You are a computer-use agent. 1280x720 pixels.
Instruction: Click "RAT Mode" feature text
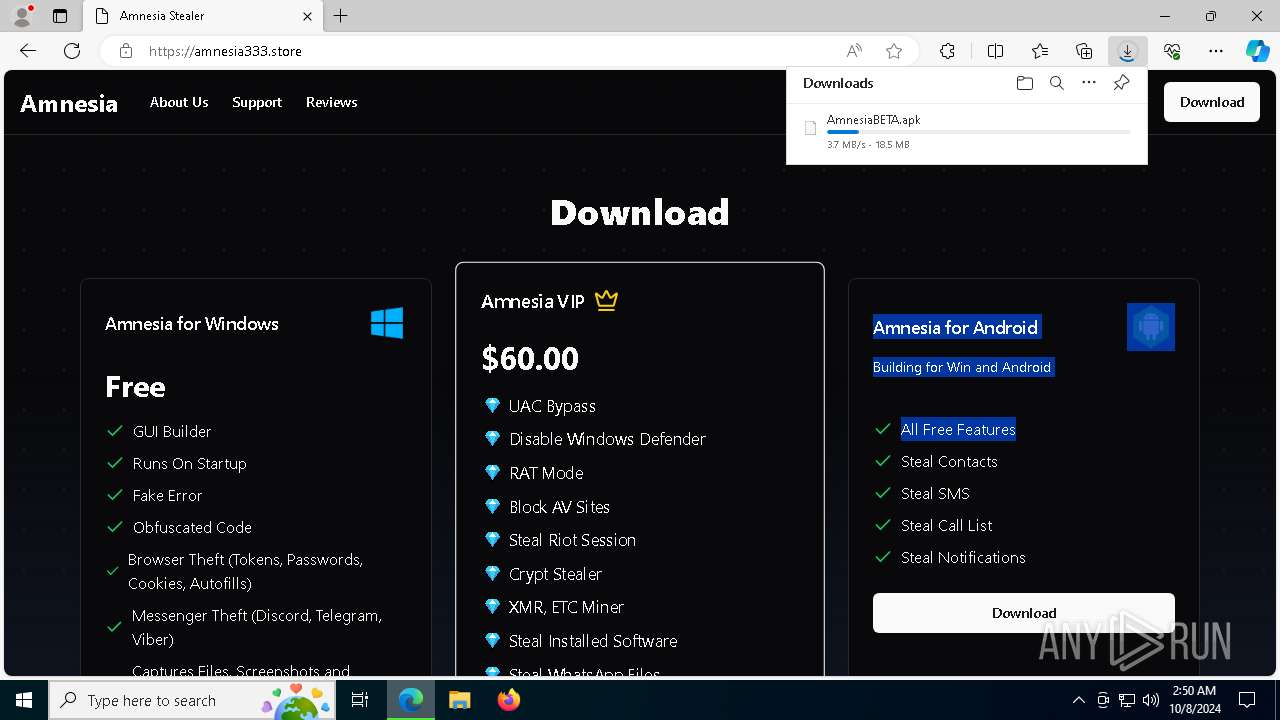(x=546, y=473)
